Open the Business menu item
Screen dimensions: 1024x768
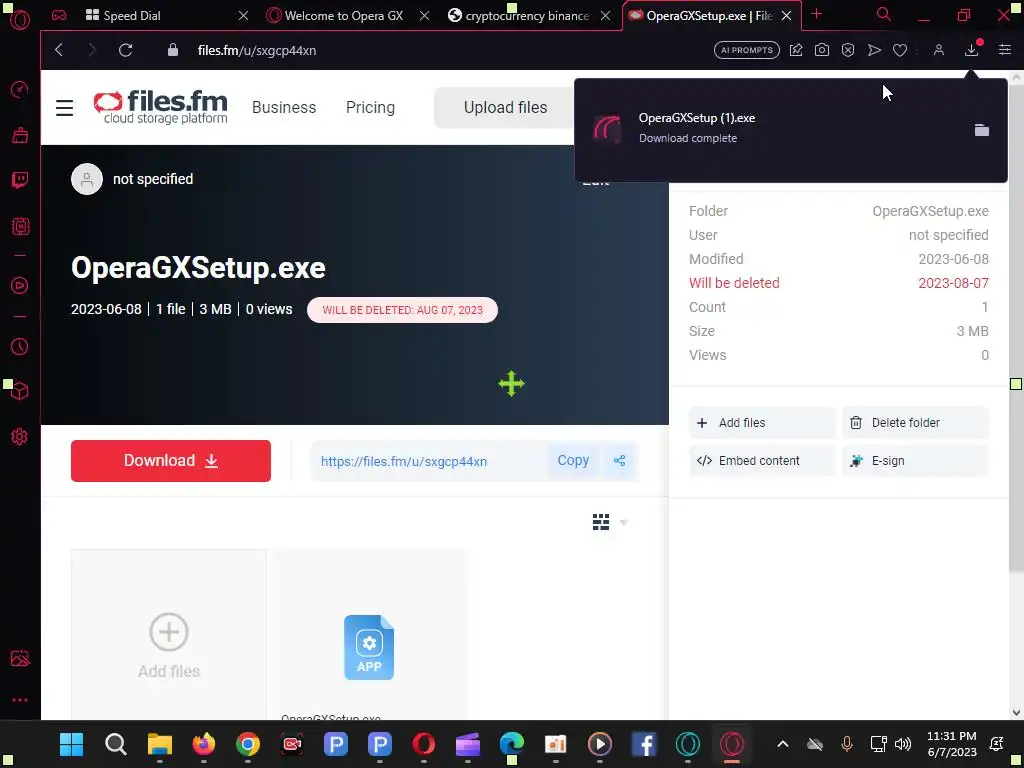pos(284,107)
